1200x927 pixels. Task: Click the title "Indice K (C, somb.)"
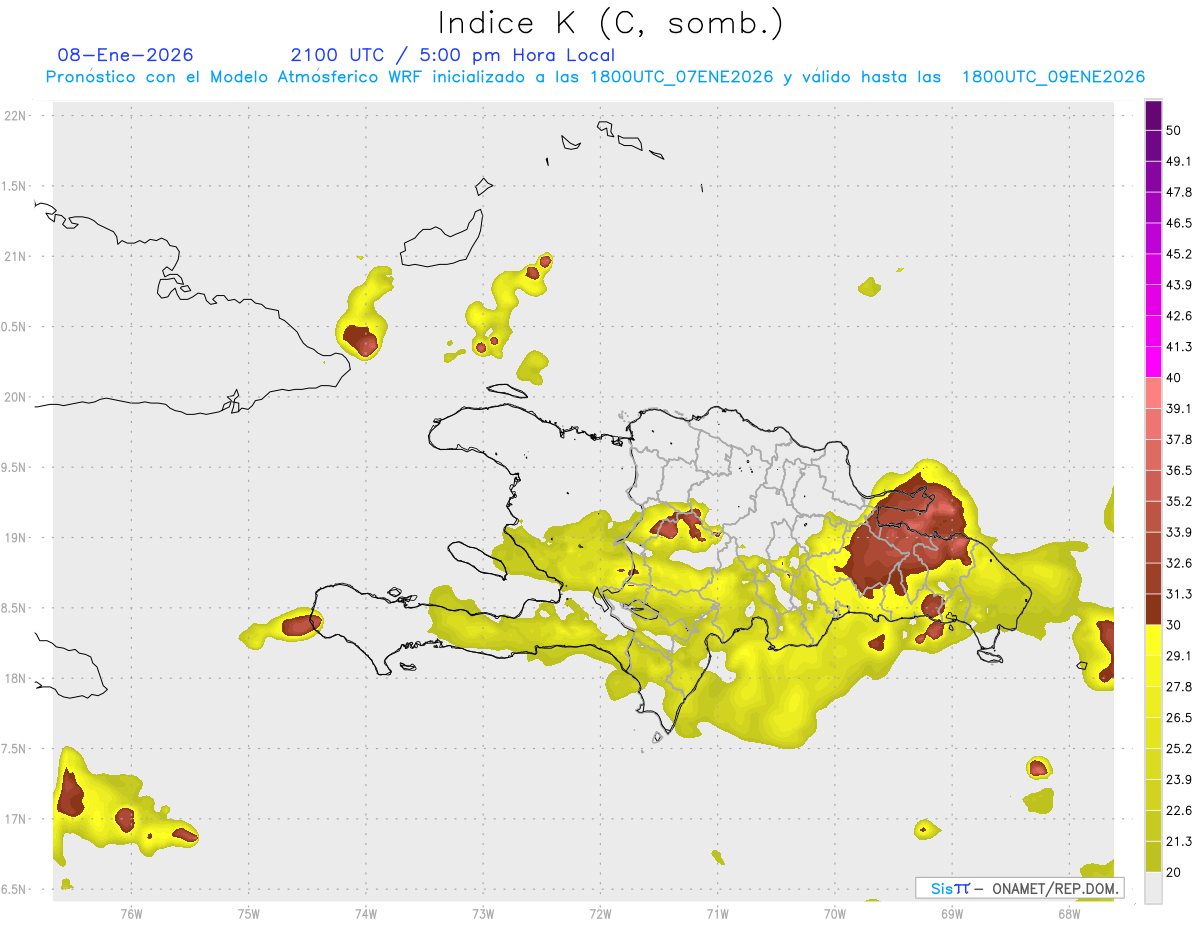[611, 23]
